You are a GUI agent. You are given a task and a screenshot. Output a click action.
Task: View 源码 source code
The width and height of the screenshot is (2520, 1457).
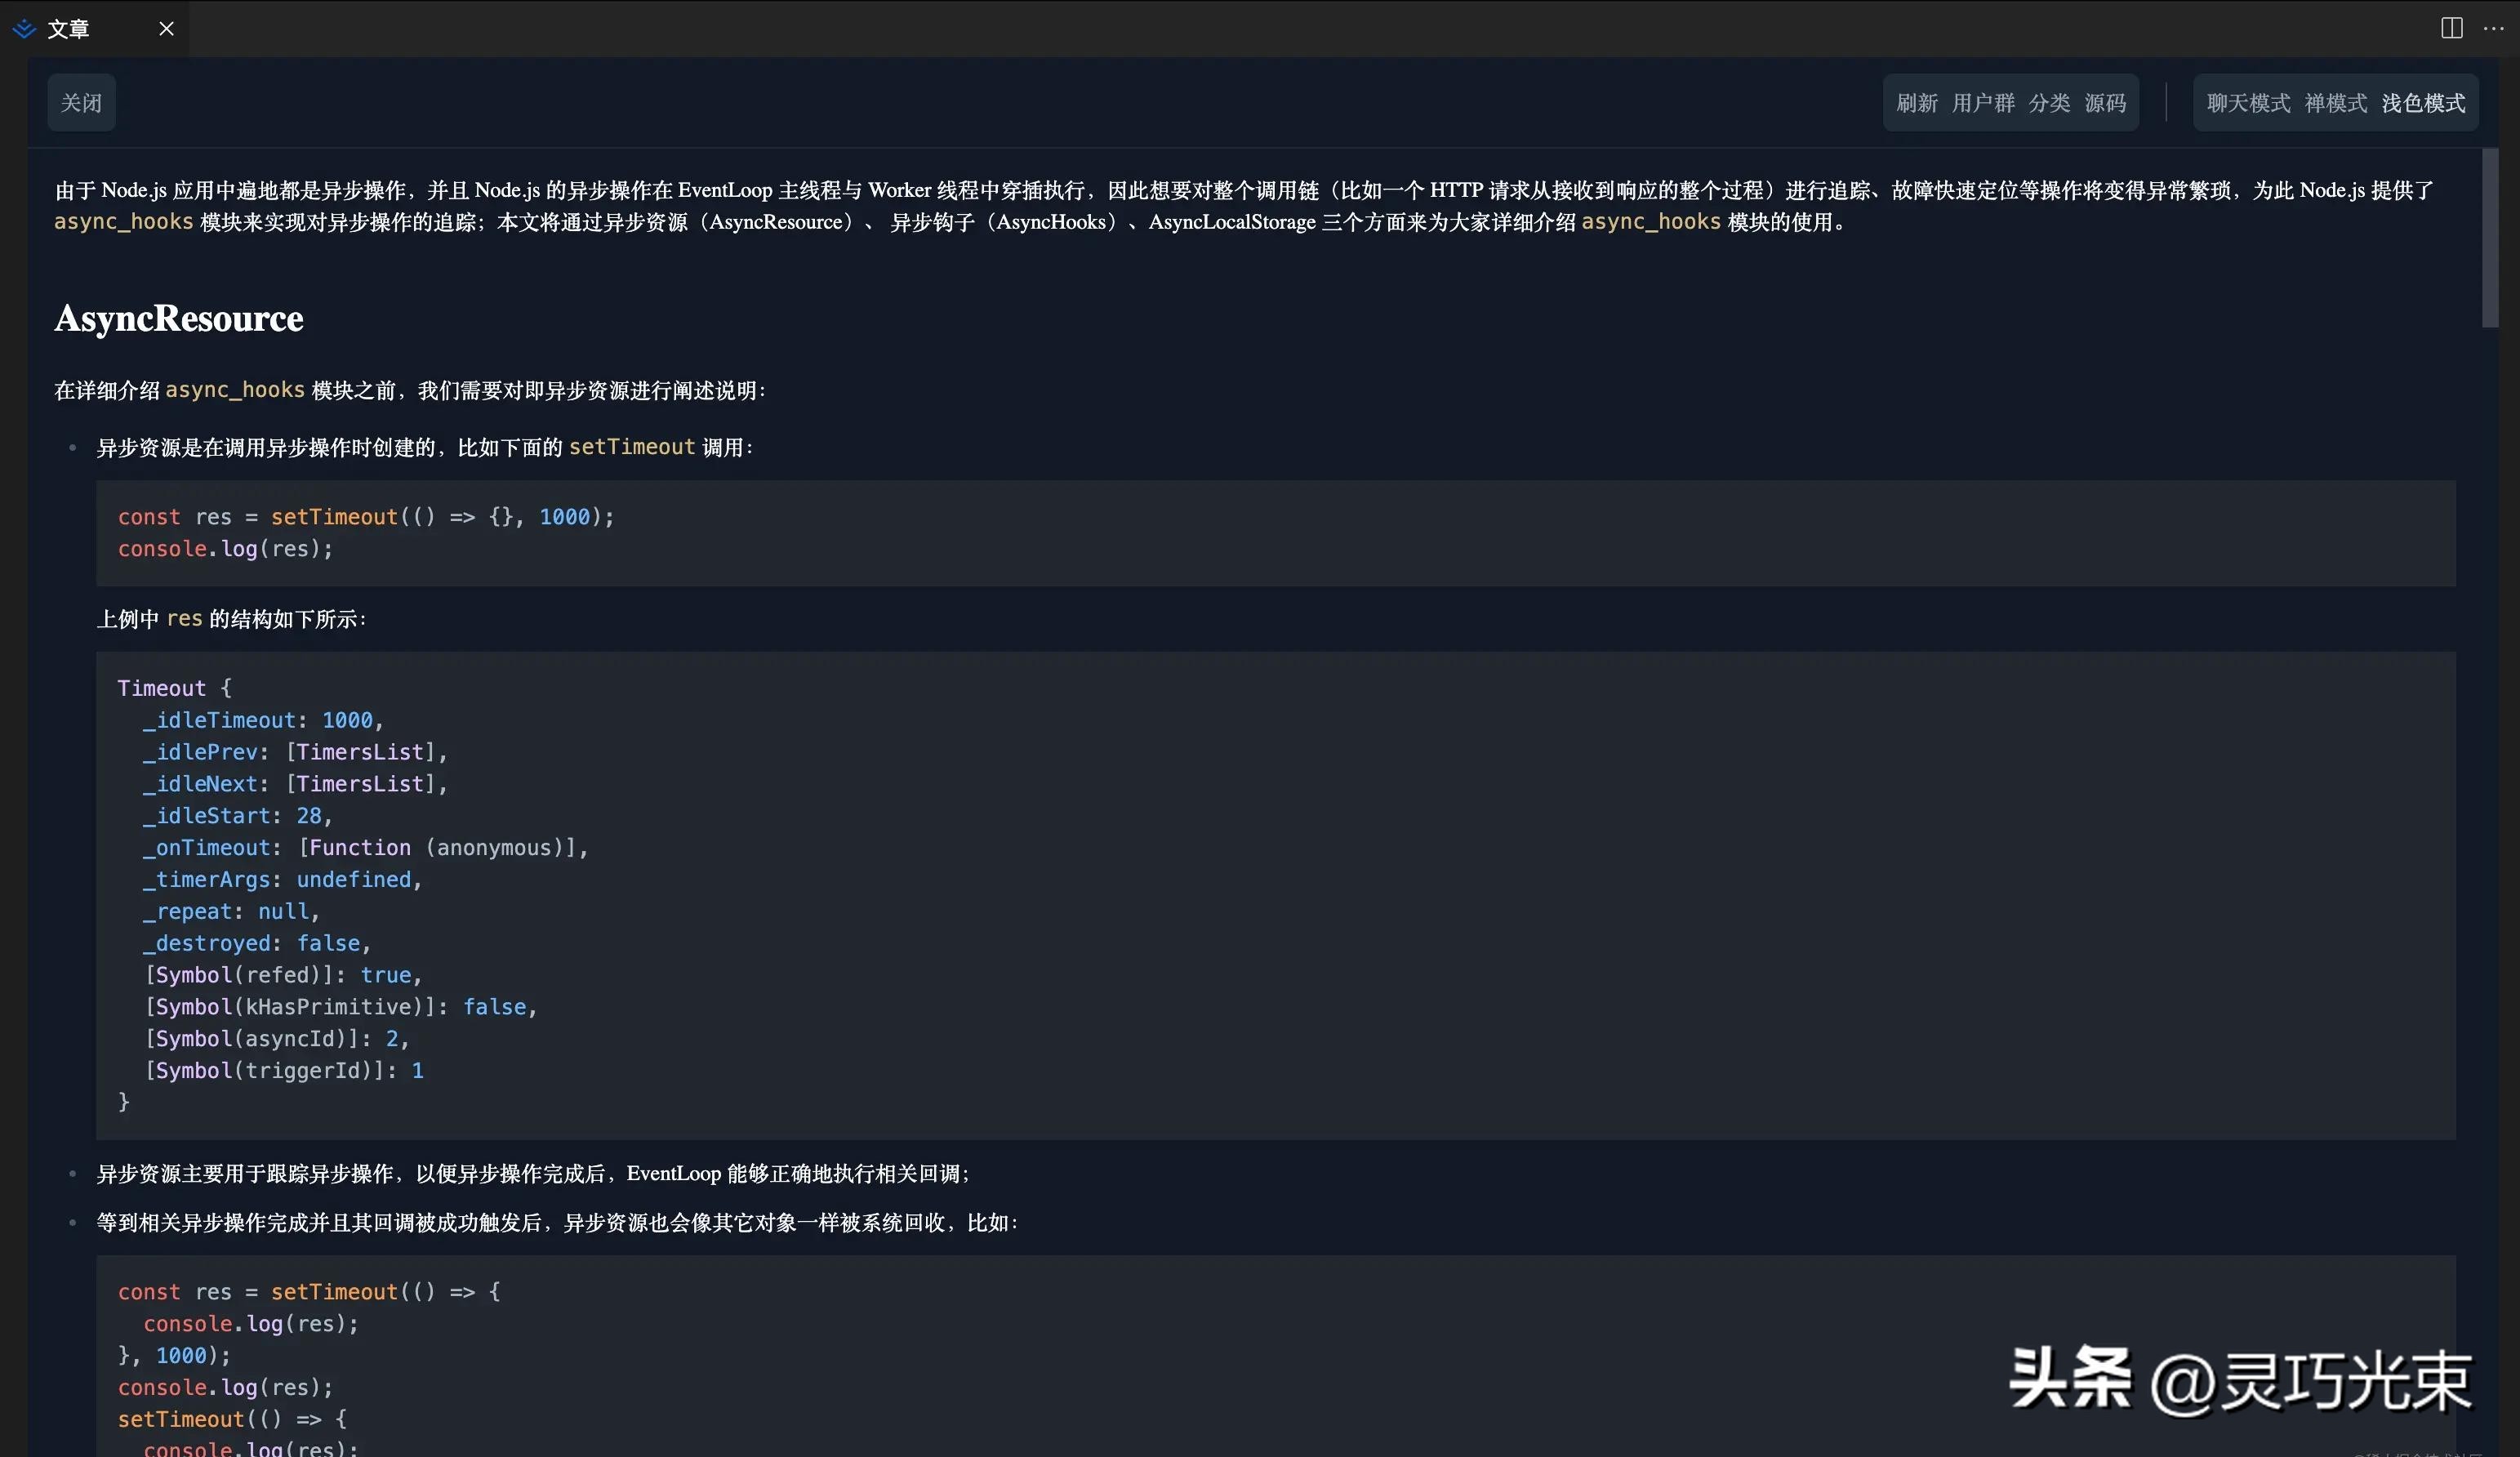(2104, 102)
